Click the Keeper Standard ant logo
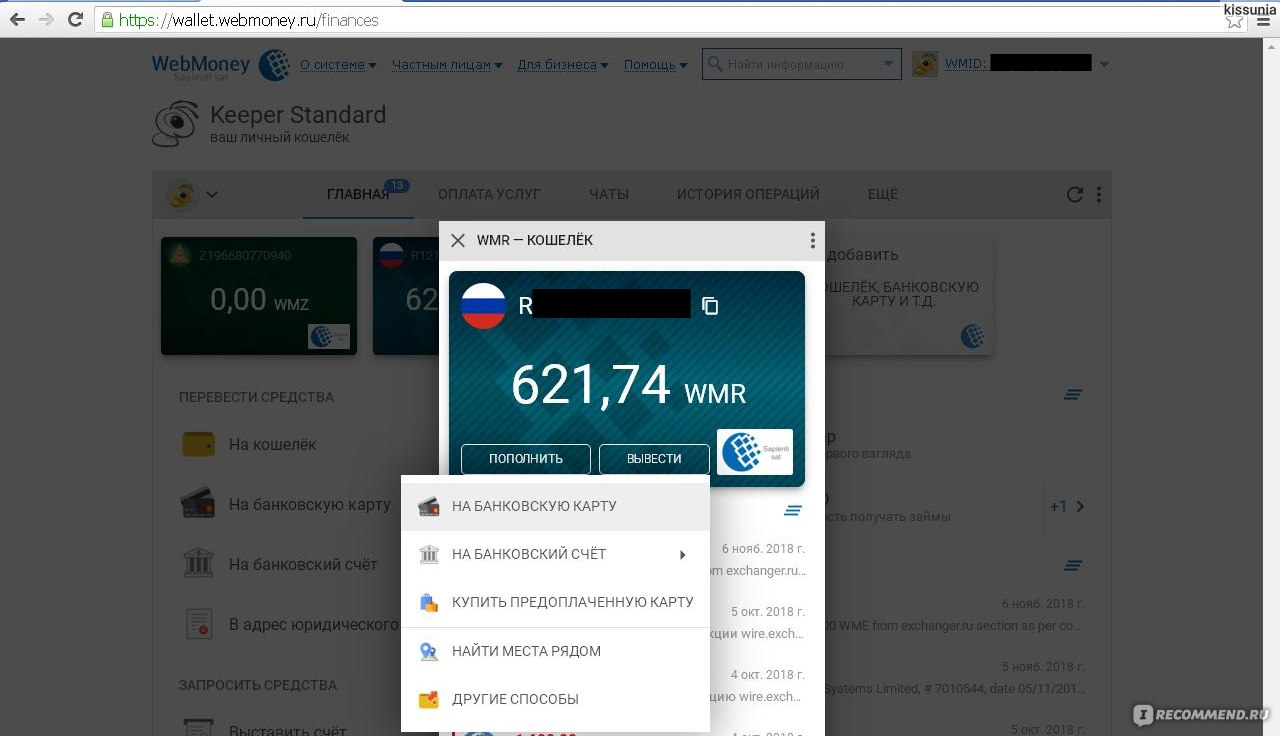Screen dimensions: 1280x736 point(176,124)
